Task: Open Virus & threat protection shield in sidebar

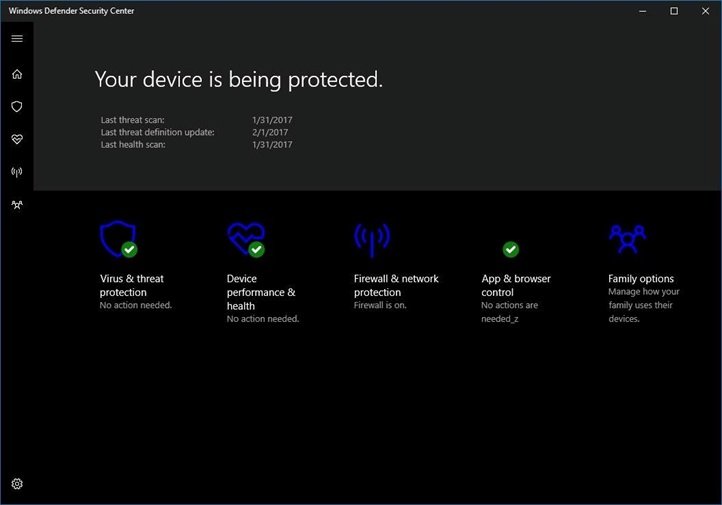Action: pyautogui.click(x=17, y=107)
